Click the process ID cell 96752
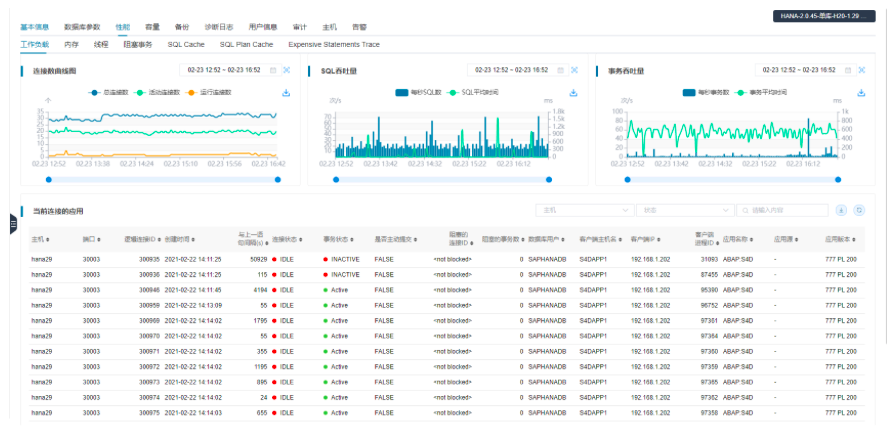 [709, 305]
